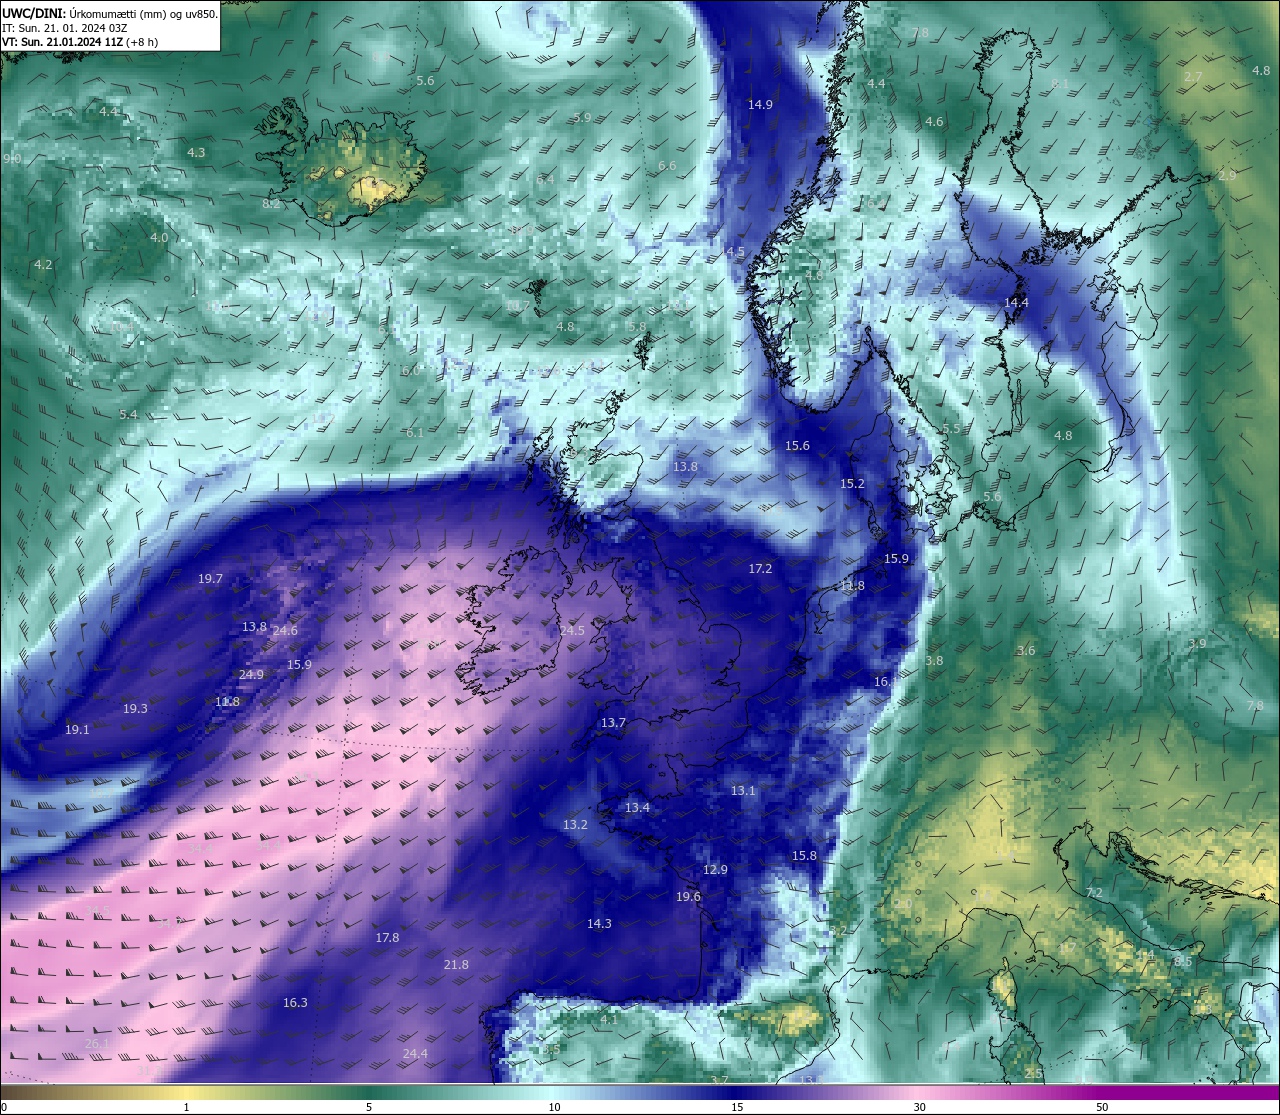Click the 26.1 value in the bottom left
Image resolution: width=1280 pixels, height=1115 pixels.
pos(97,1044)
